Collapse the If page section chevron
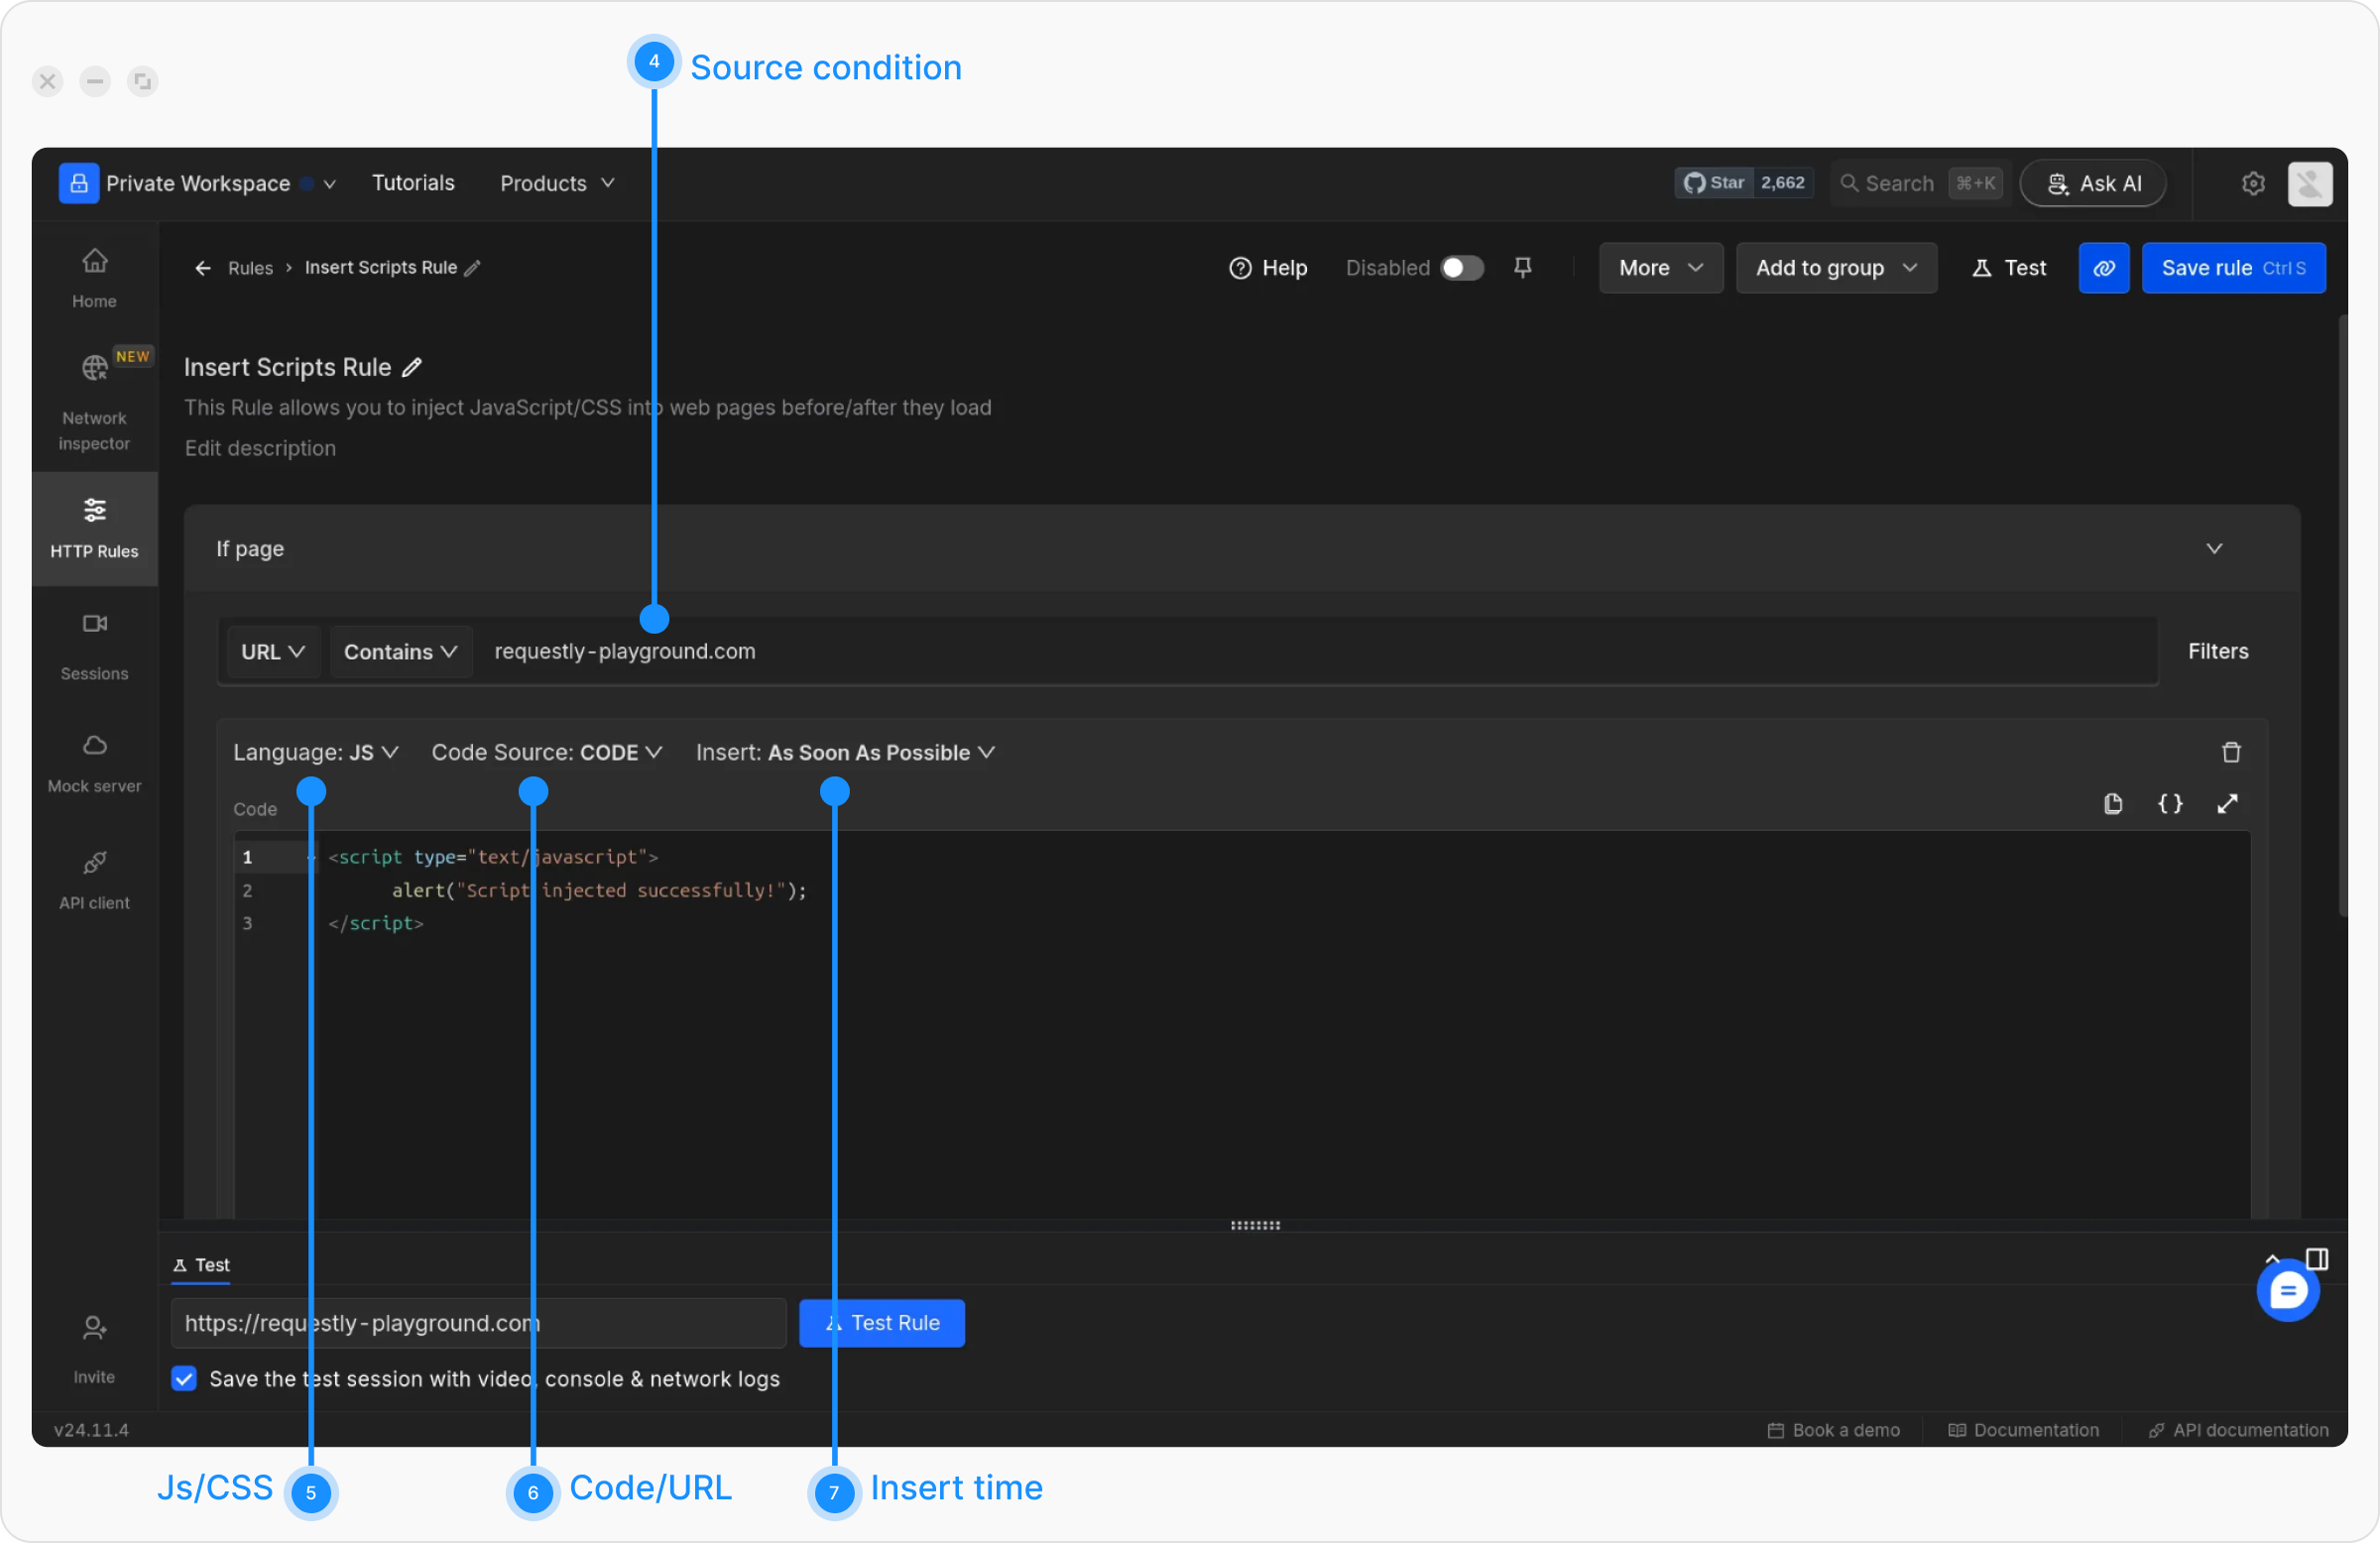The image size is (2380, 1543). pos(2213,548)
